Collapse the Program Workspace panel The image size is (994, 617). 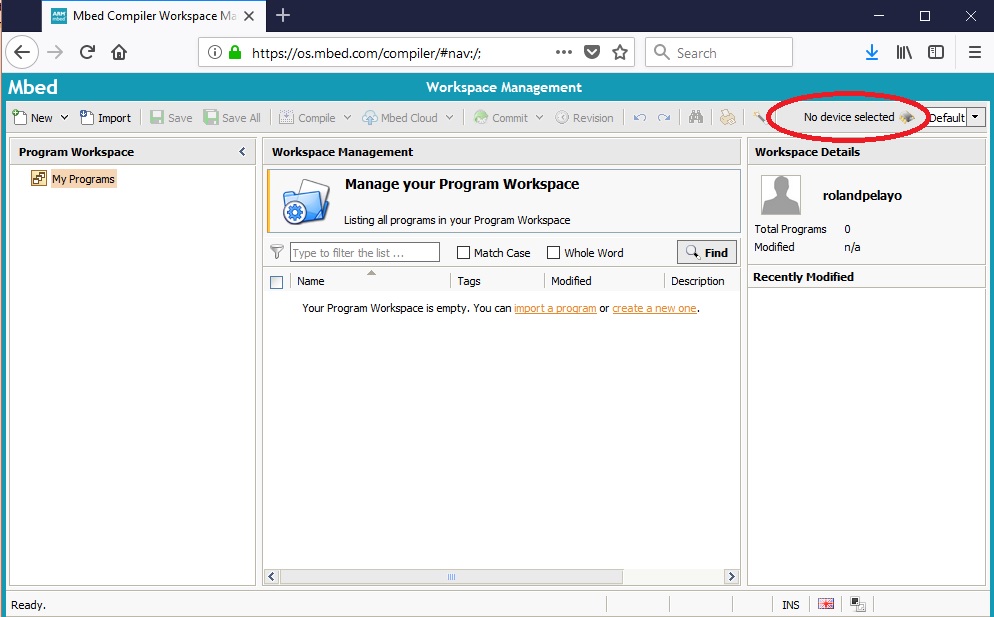pyautogui.click(x=242, y=152)
